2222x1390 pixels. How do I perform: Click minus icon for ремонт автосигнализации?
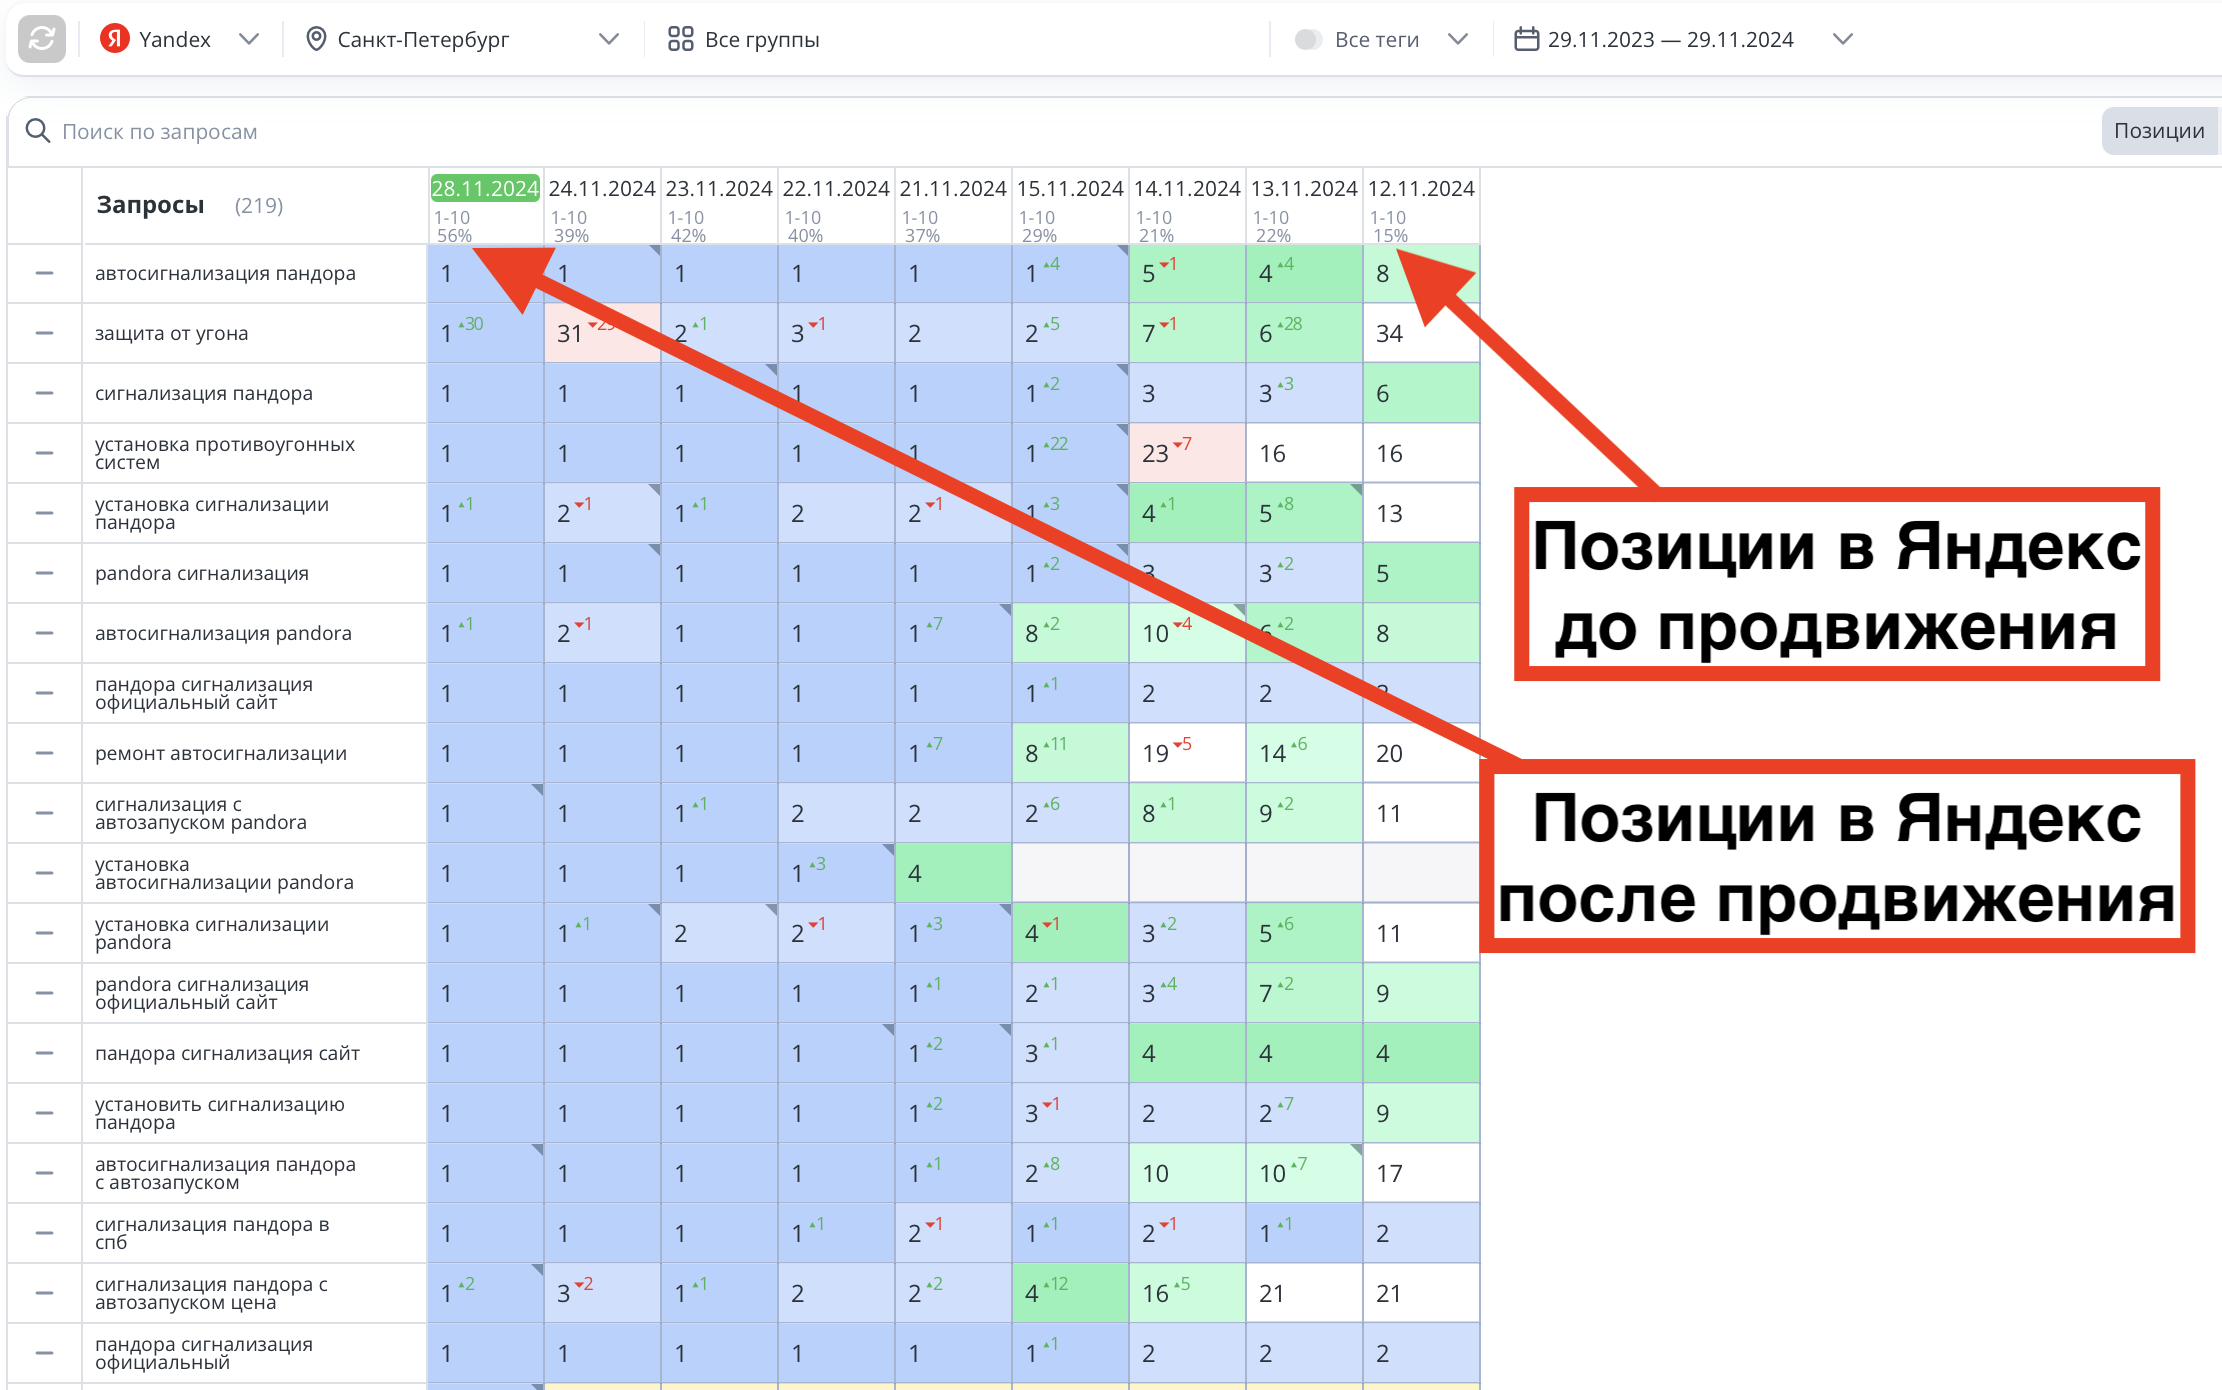tap(44, 753)
